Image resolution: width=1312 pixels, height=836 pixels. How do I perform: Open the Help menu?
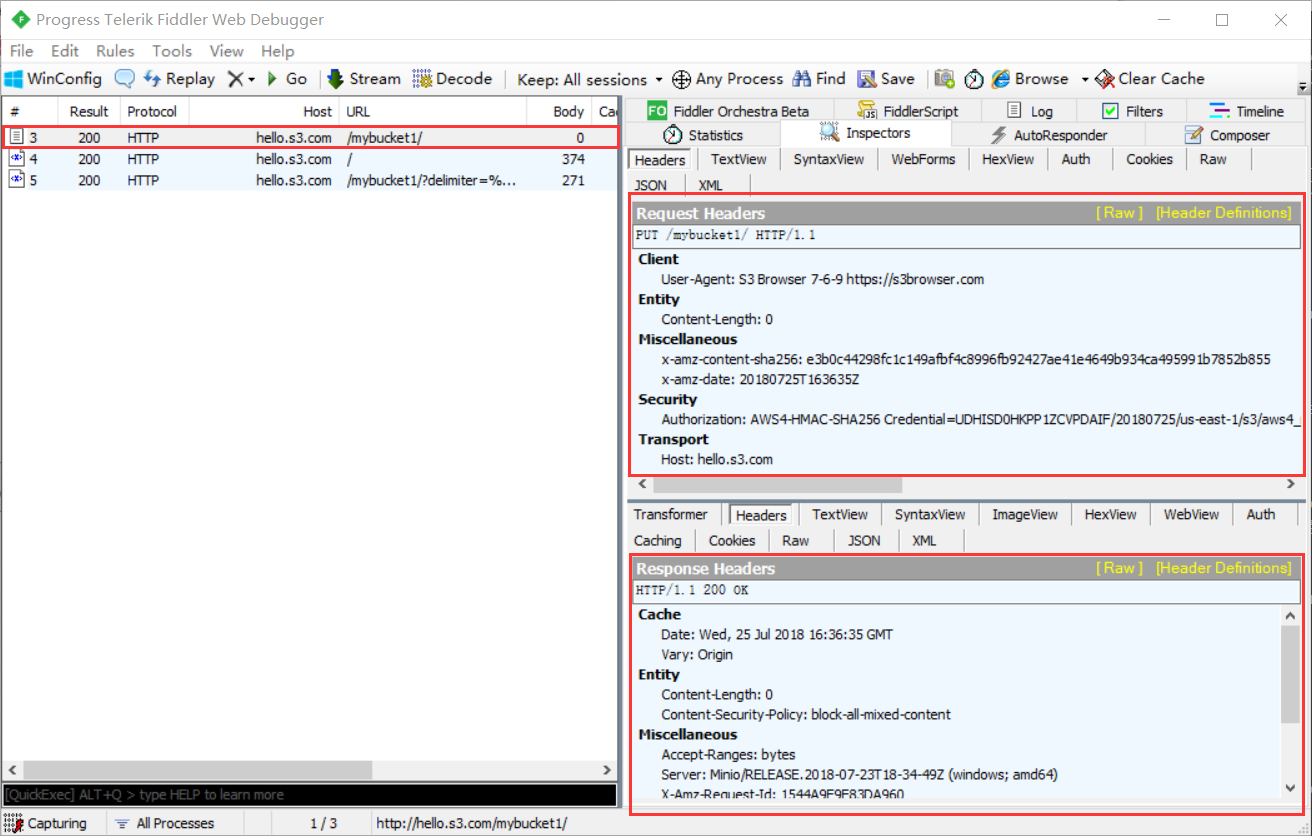click(277, 51)
